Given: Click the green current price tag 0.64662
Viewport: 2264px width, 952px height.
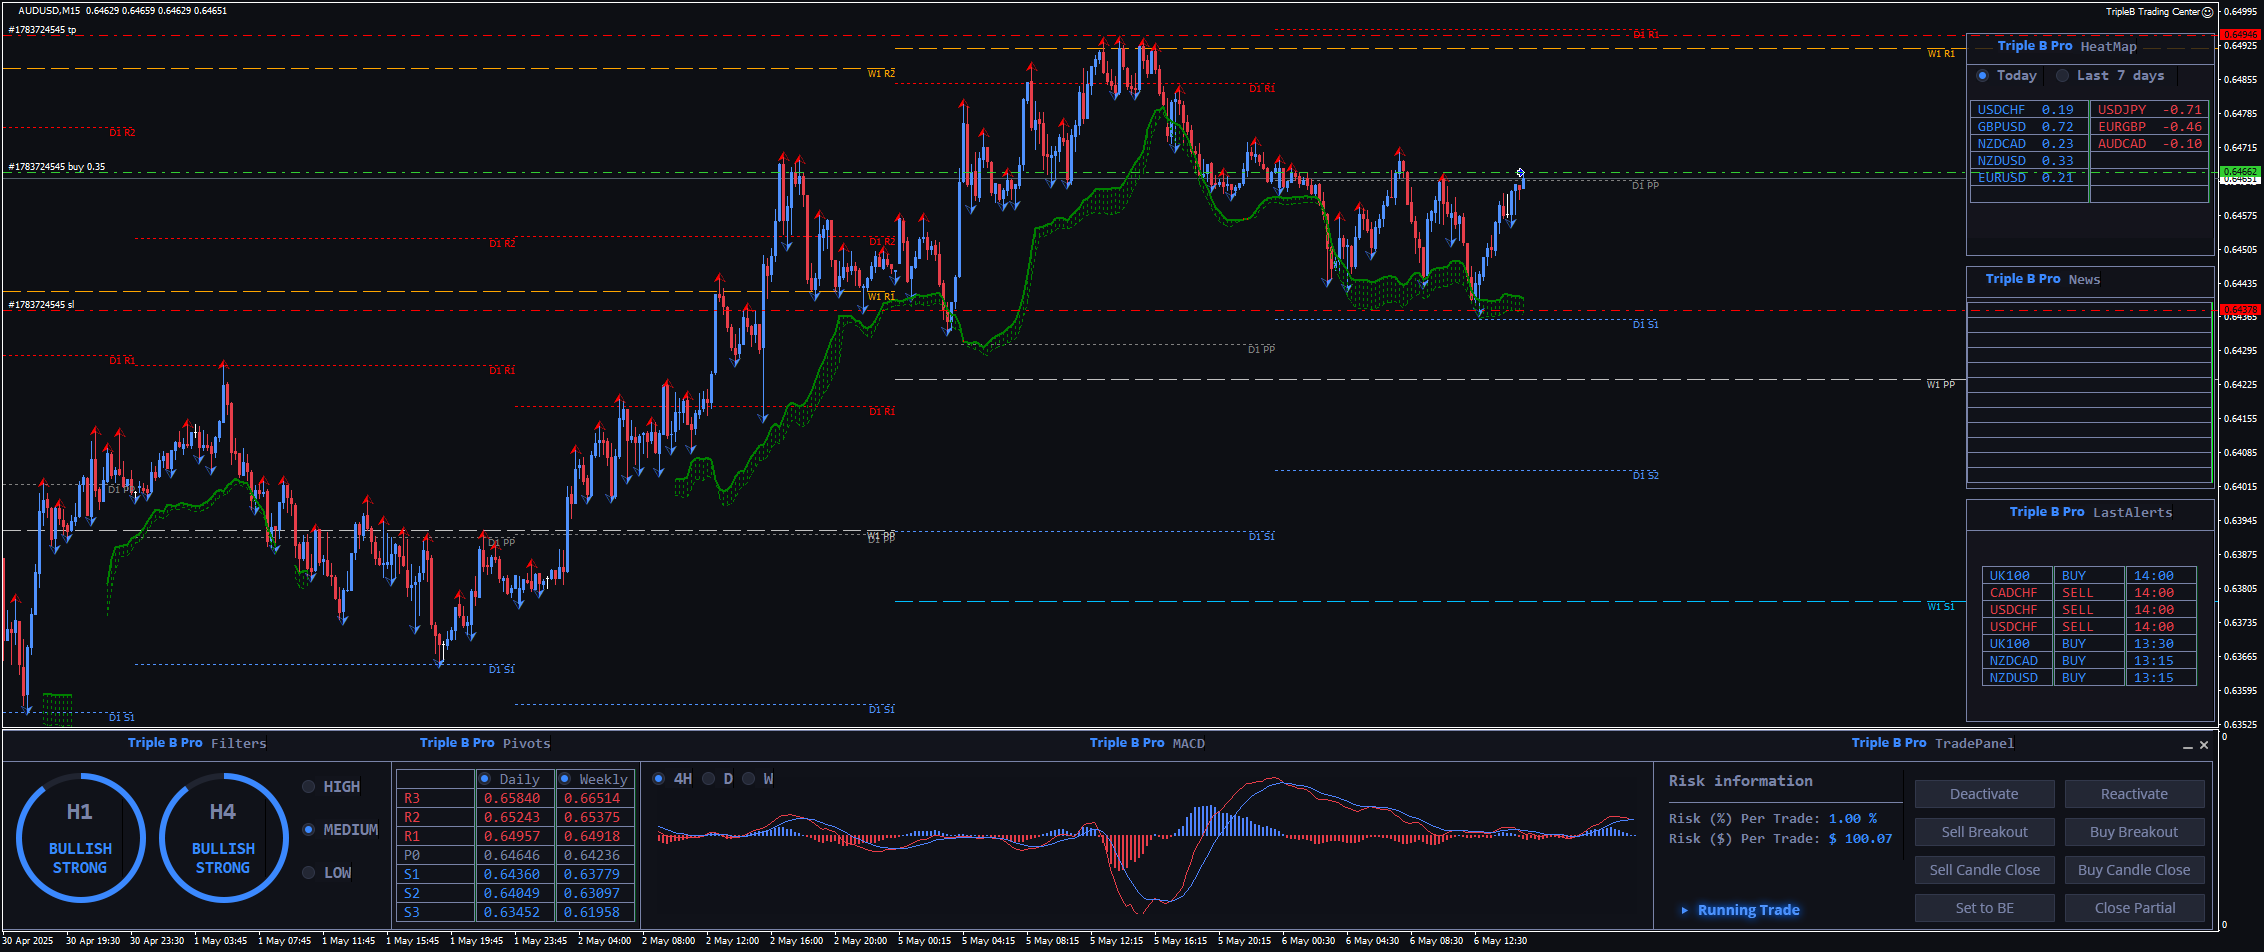Looking at the screenshot, I should [x=2240, y=172].
